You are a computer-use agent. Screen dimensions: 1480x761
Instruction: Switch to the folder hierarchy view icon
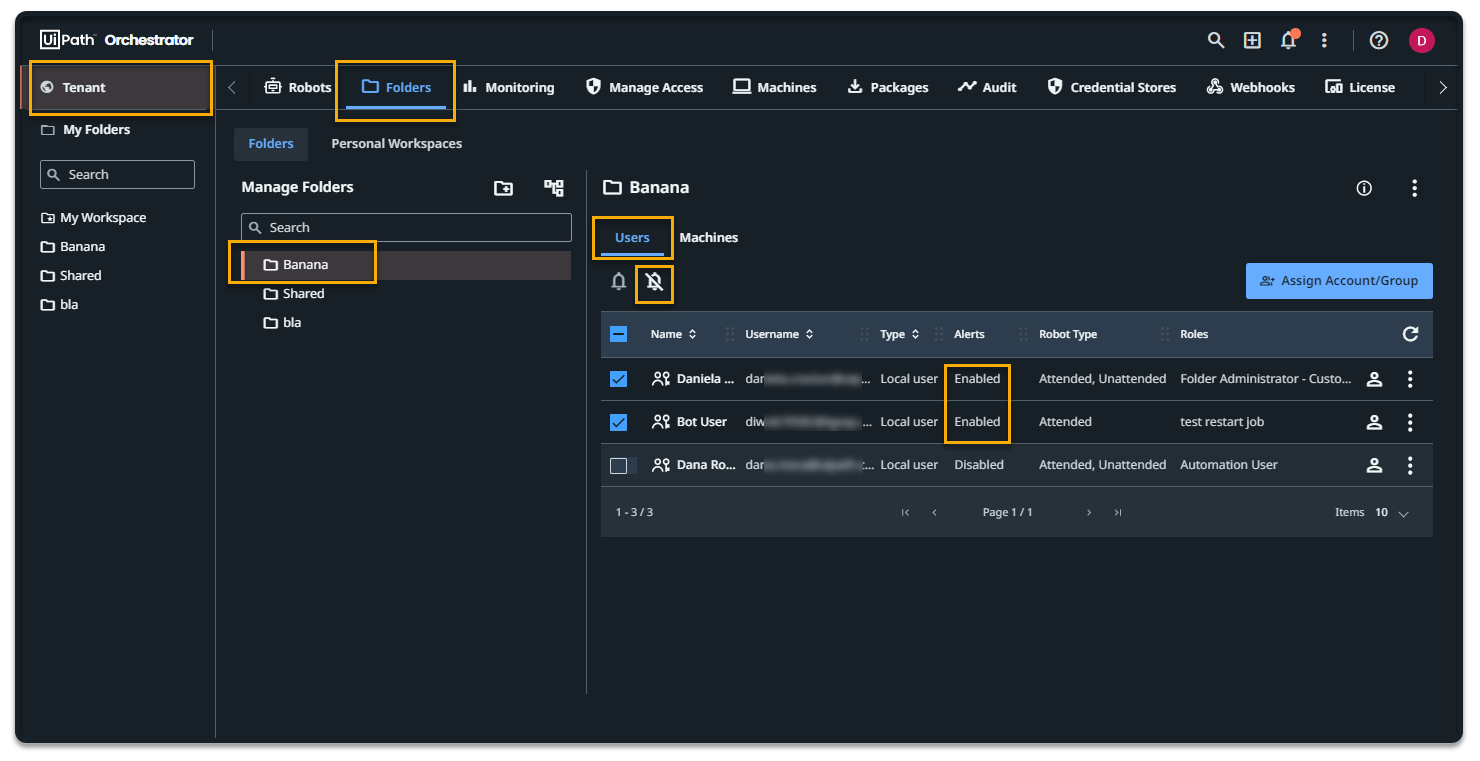tap(553, 188)
